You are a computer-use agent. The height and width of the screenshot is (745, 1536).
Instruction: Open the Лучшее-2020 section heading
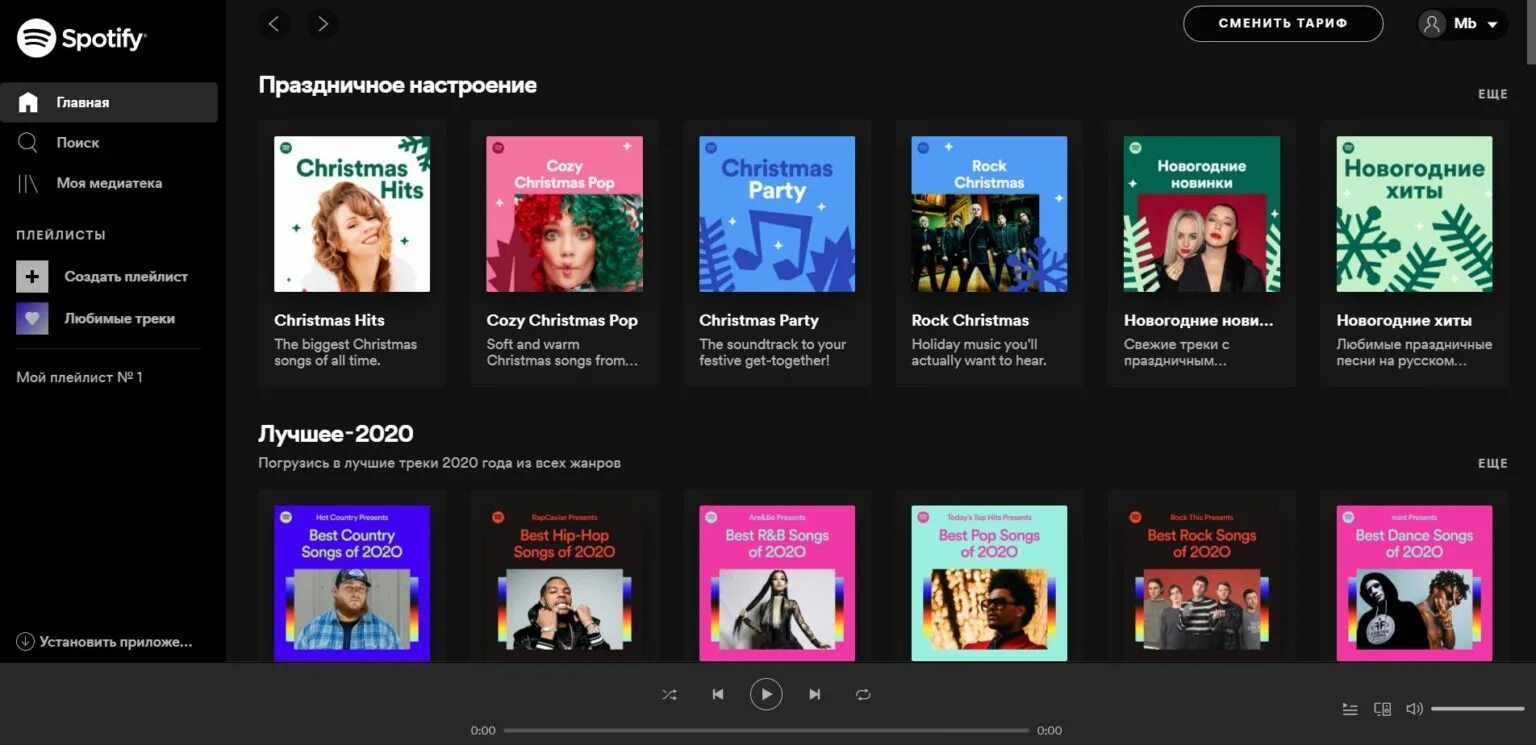336,433
